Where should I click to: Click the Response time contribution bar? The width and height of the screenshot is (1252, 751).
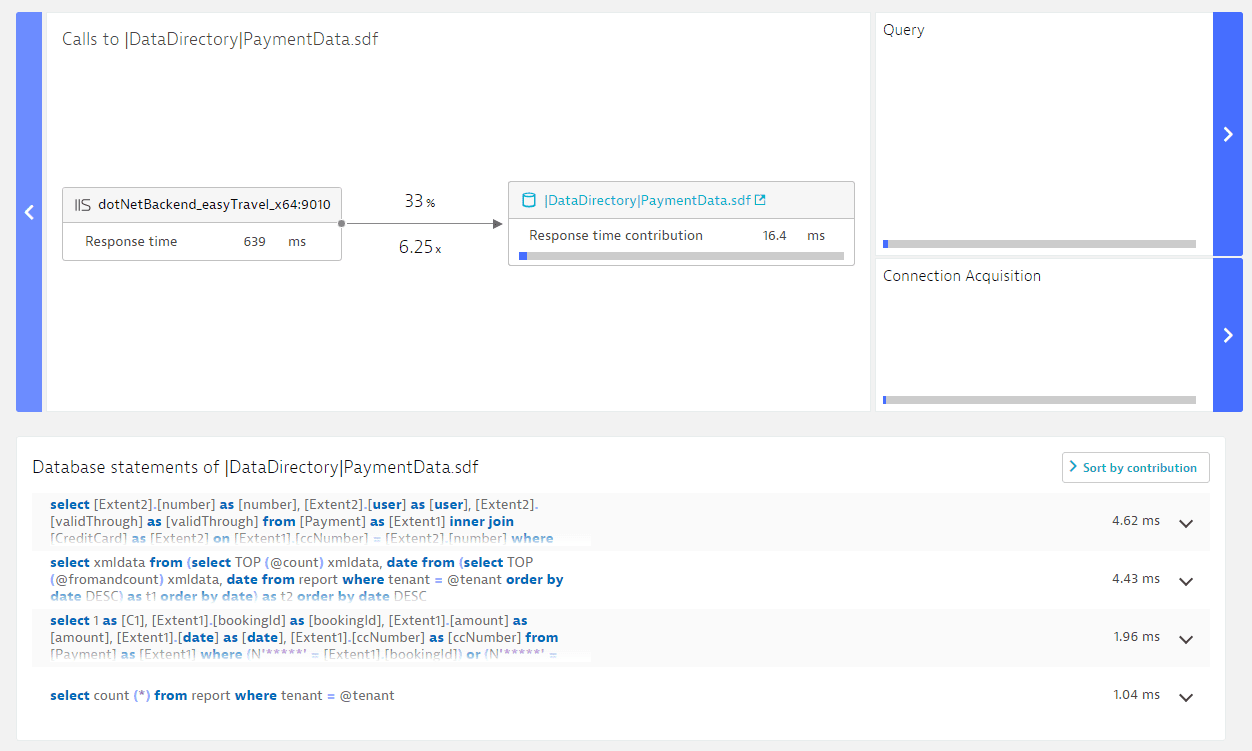pyautogui.click(x=681, y=256)
